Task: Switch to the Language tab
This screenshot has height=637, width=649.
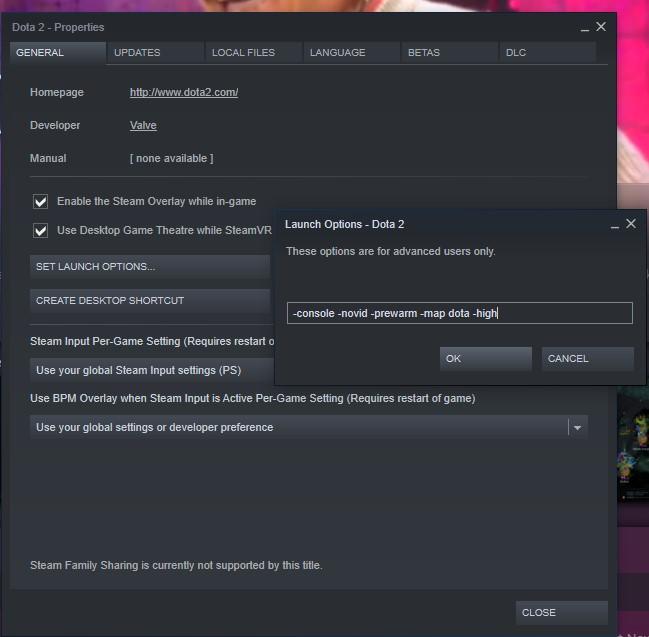Action: click(351, 53)
